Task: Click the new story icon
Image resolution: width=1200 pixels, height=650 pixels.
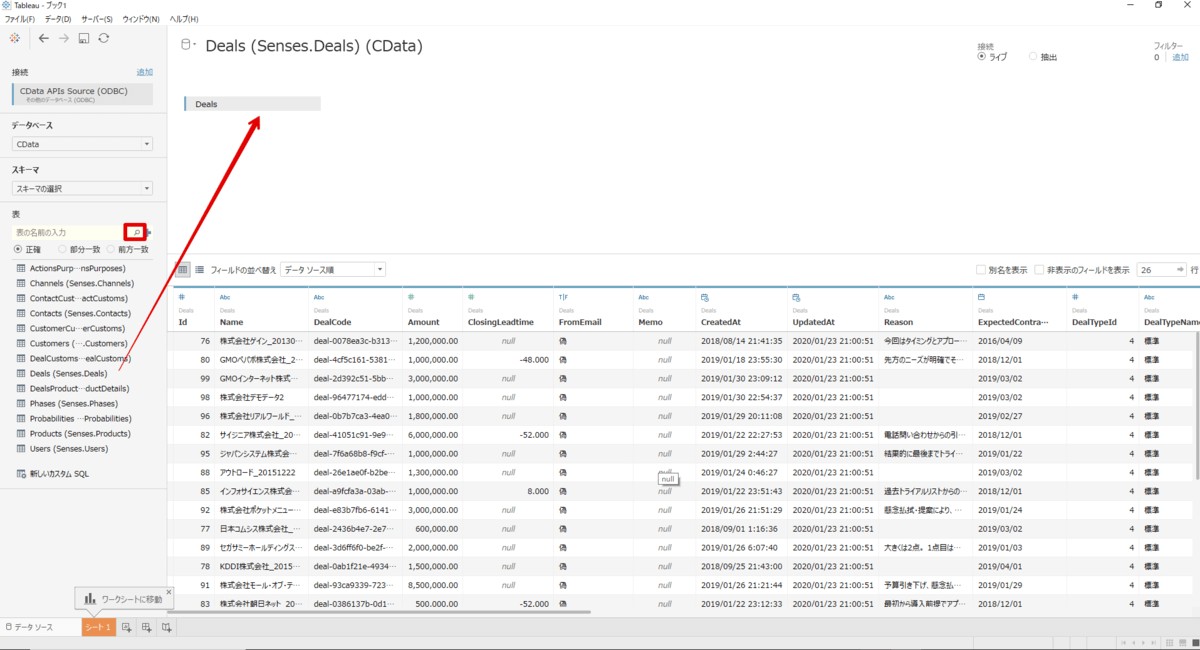Action: 167,627
